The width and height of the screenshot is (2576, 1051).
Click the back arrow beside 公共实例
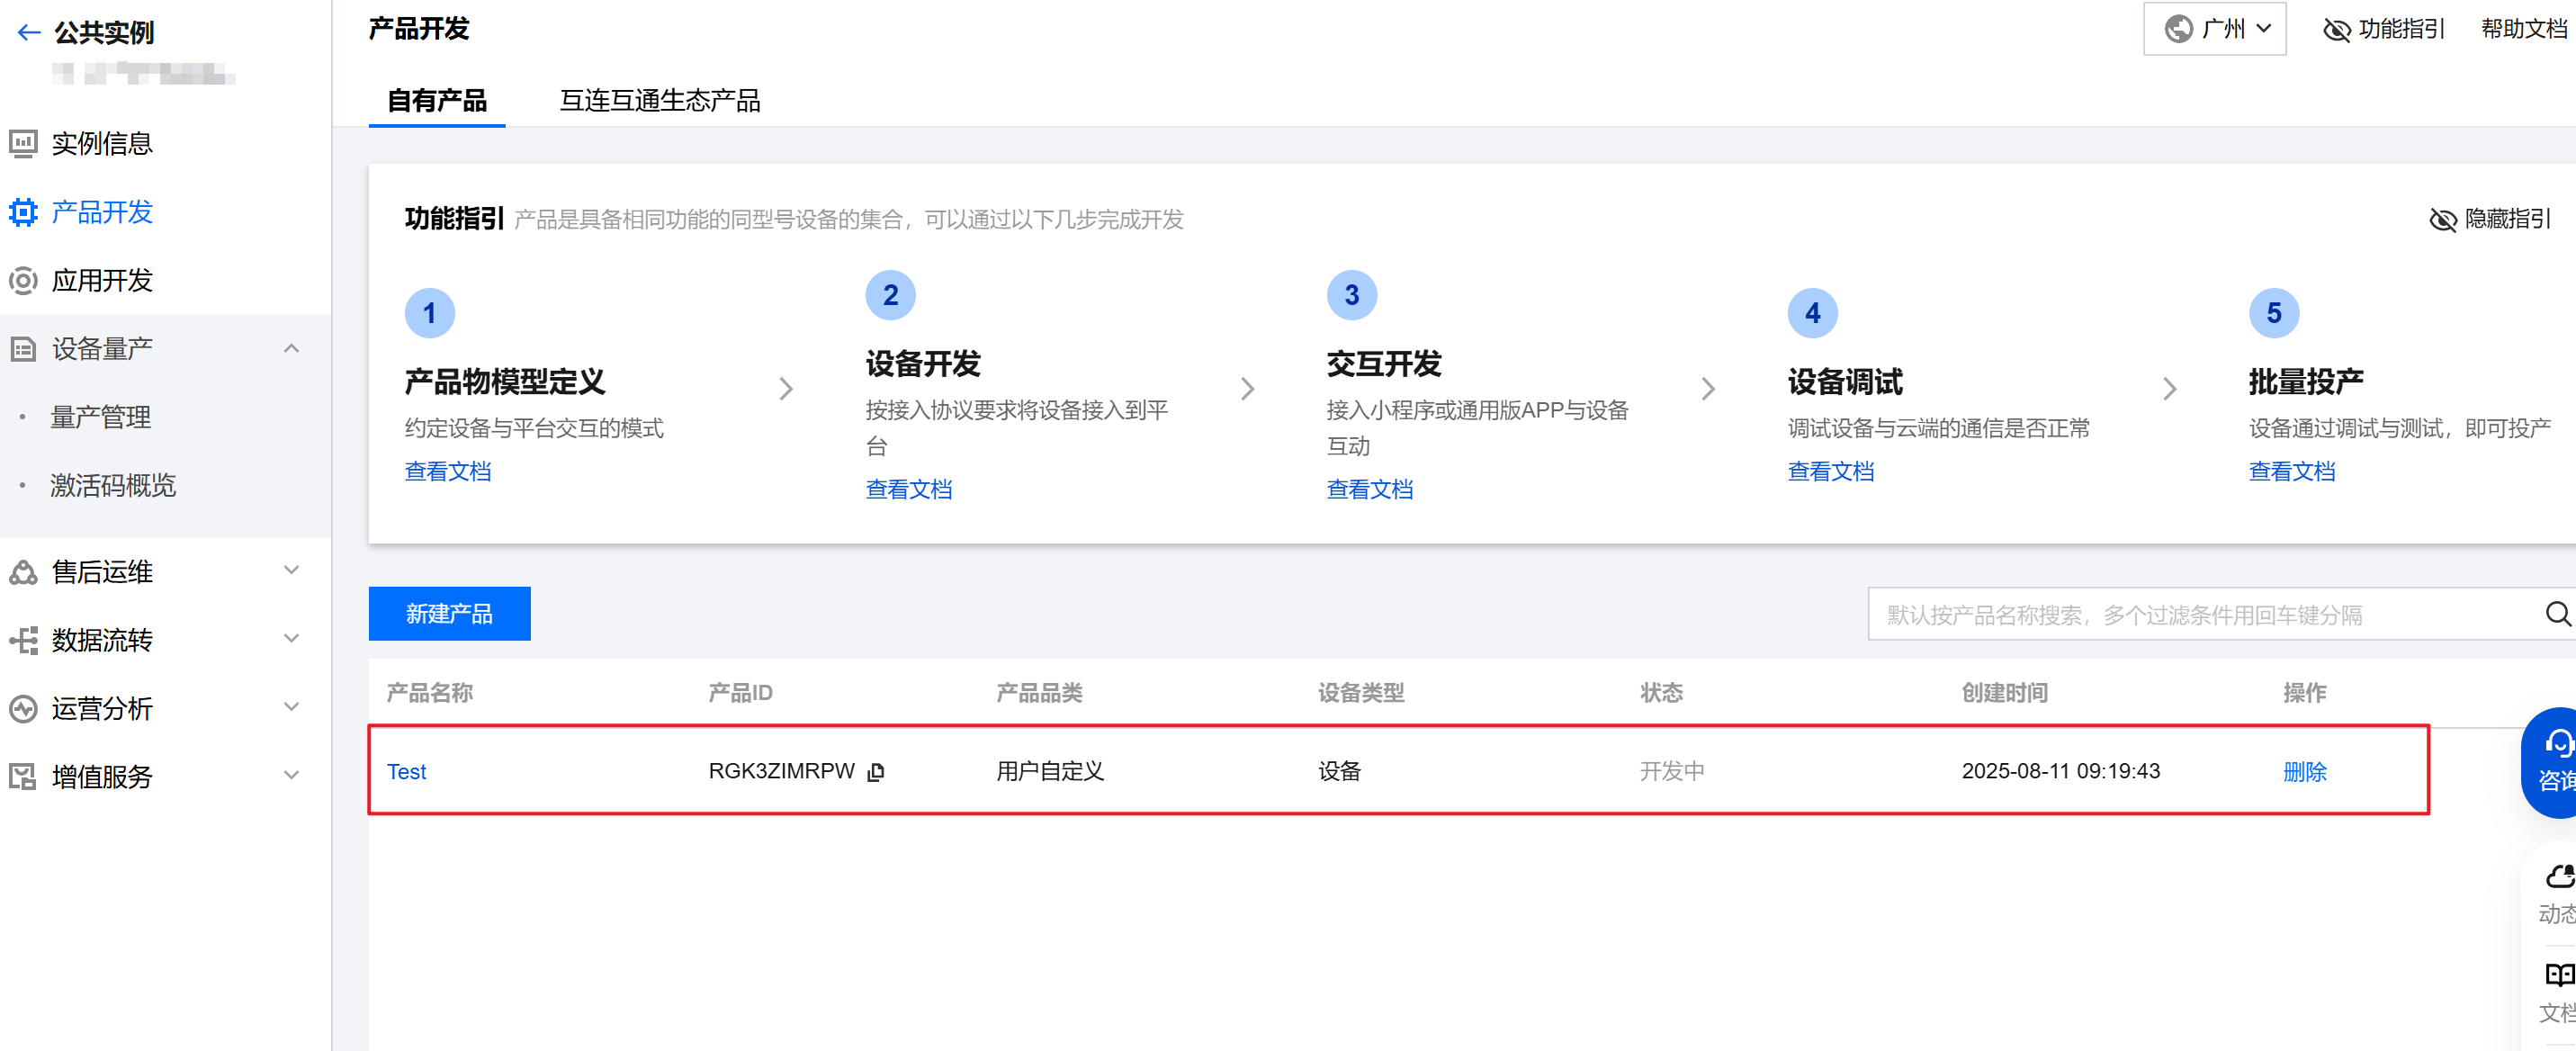pyautogui.click(x=29, y=33)
